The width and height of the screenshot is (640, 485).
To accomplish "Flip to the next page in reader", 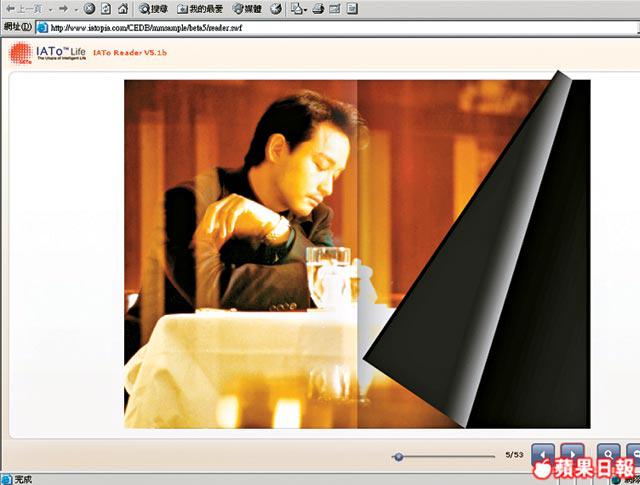I will click(x=571, y=454).
